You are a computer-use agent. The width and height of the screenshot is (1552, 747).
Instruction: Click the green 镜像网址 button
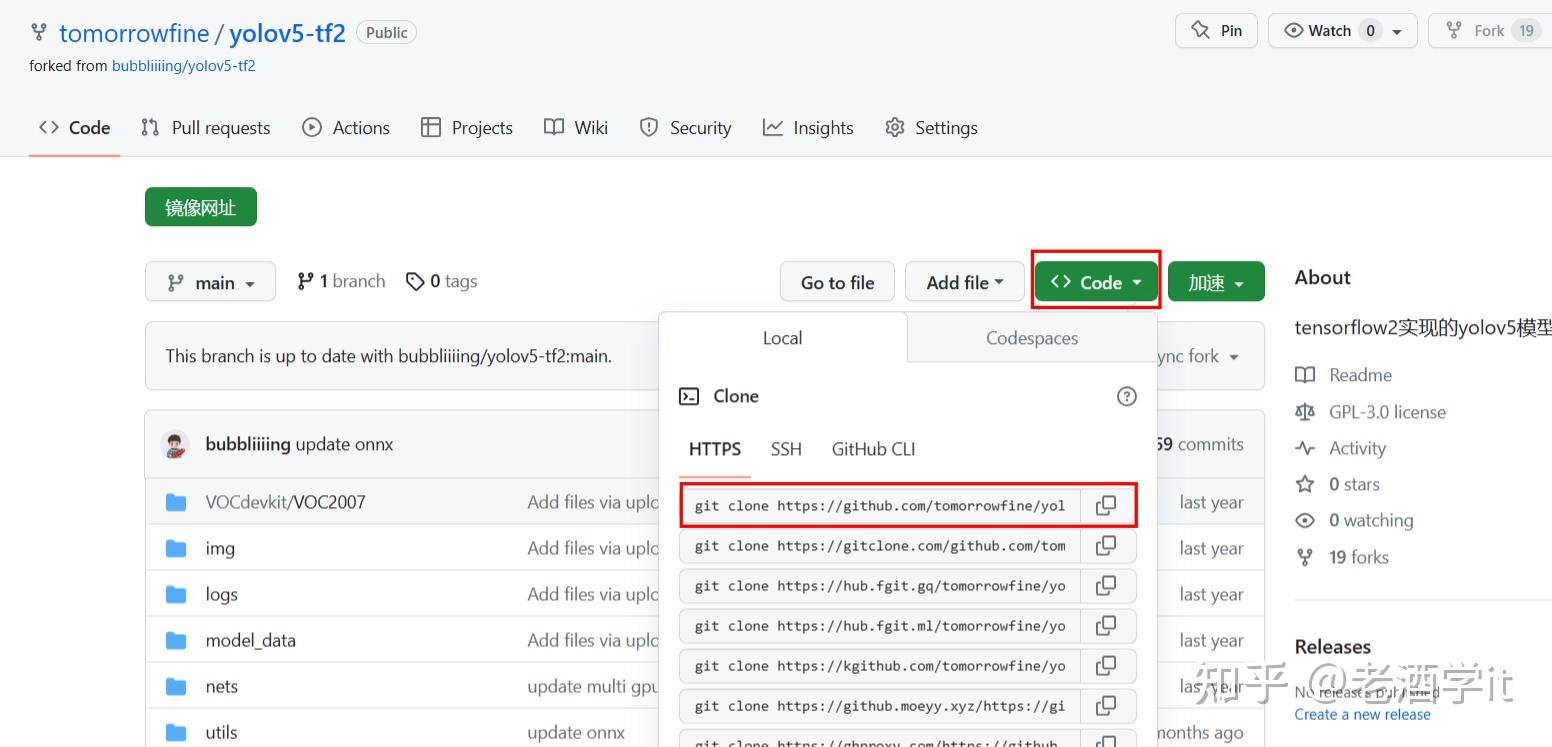pyautogui.click(x=200, y=206)
